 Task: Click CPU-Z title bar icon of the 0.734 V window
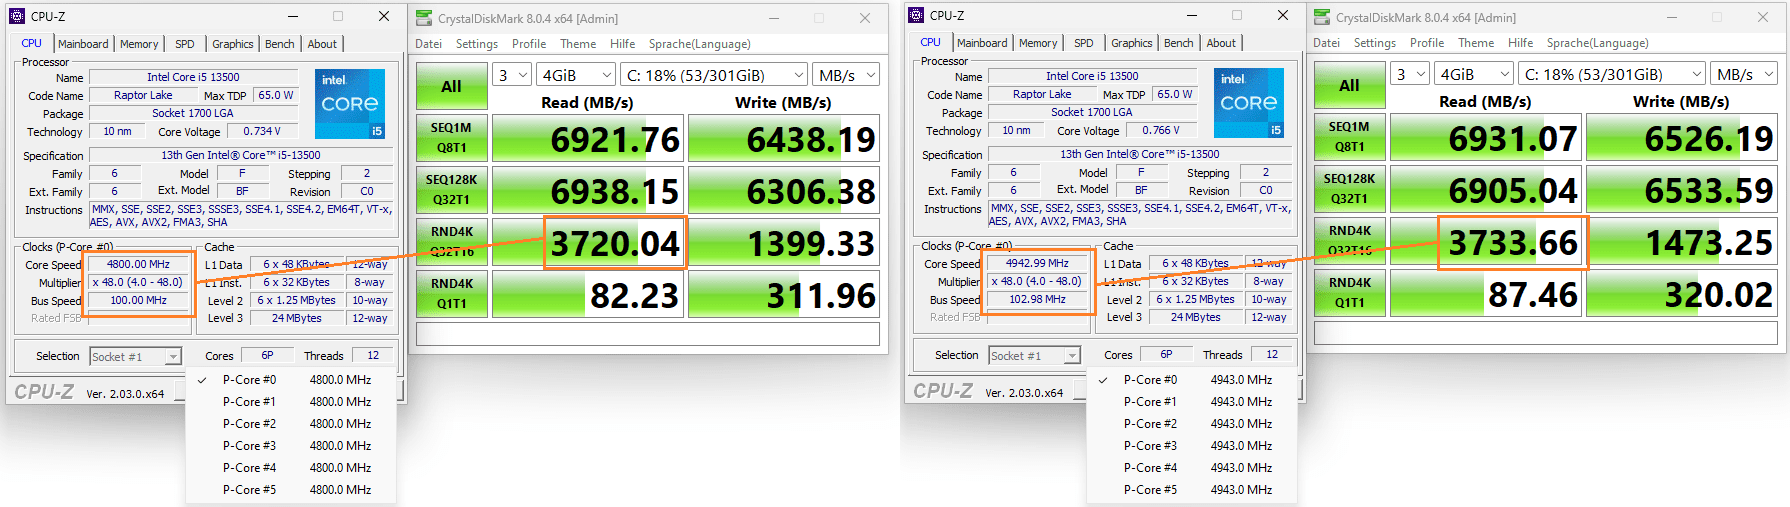pyautogui.click(x=17, y=16)
